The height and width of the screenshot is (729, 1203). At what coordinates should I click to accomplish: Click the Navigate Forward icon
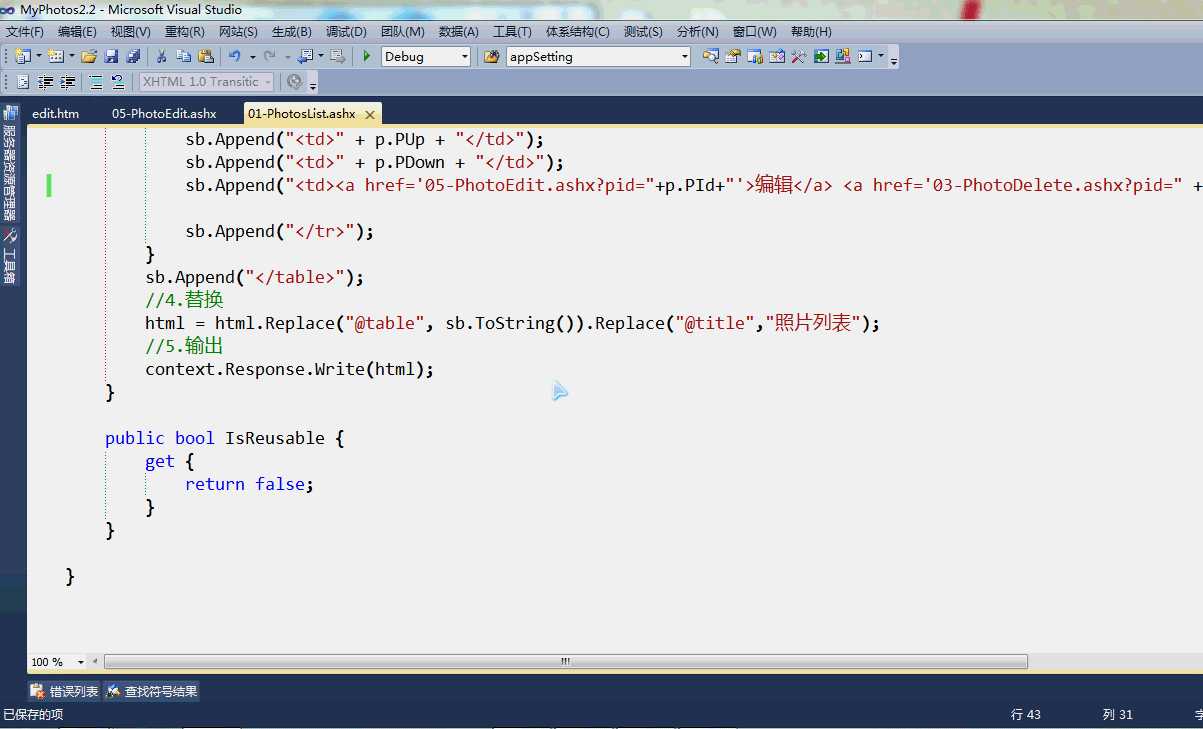337,56
